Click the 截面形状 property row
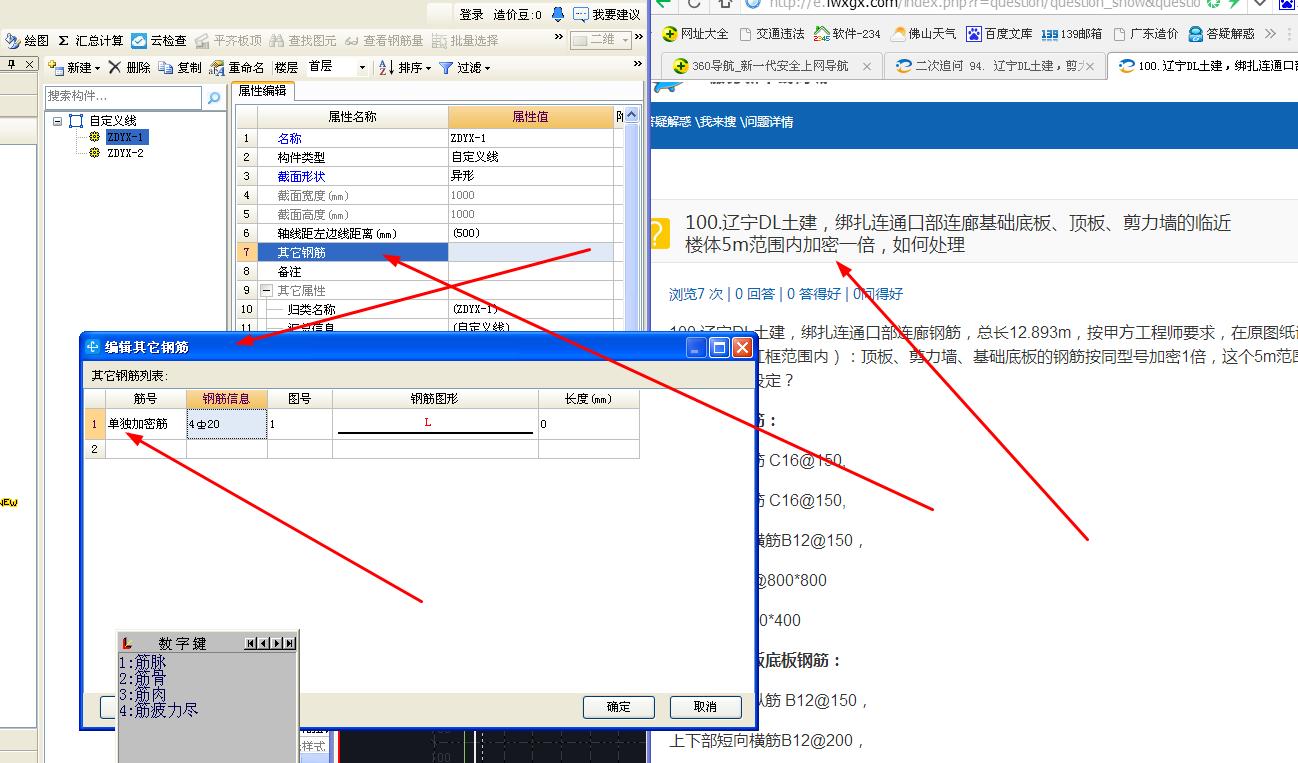This screenshot has width=1298, height=763. point(425,176)
